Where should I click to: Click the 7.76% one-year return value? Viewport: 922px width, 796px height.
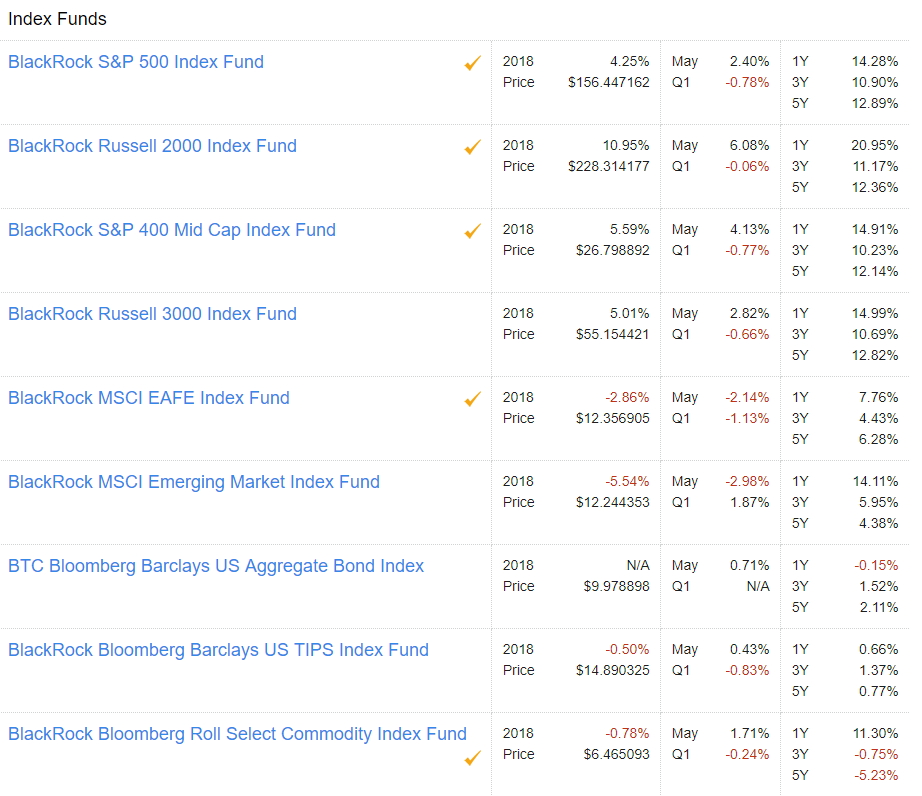coord(878,398)
